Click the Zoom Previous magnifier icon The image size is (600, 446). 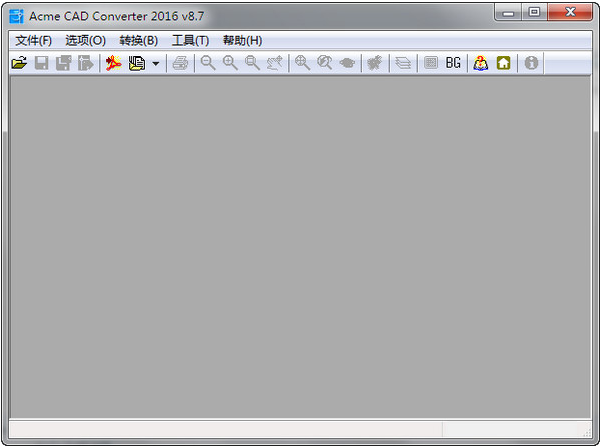[x=324, y=63]
